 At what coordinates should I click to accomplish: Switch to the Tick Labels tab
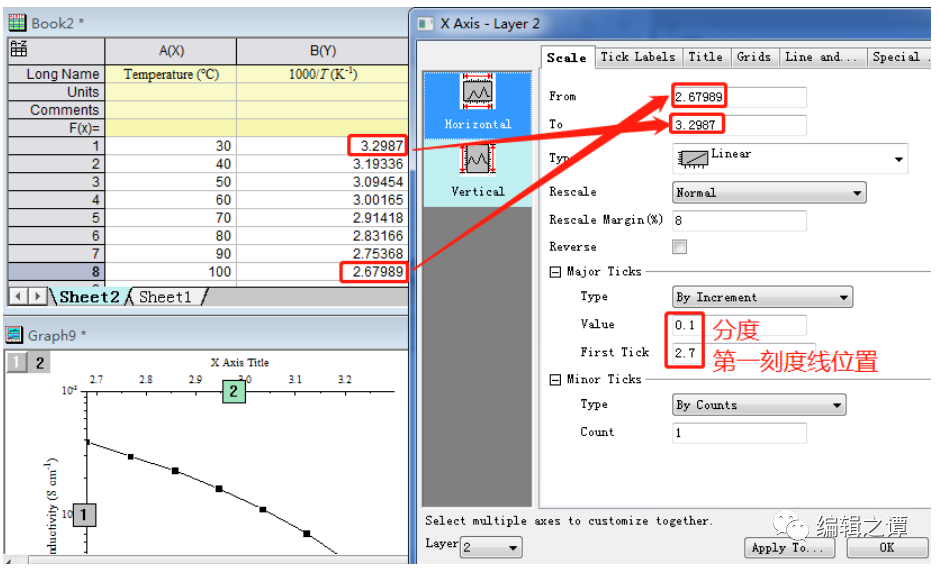pos(638,57)
